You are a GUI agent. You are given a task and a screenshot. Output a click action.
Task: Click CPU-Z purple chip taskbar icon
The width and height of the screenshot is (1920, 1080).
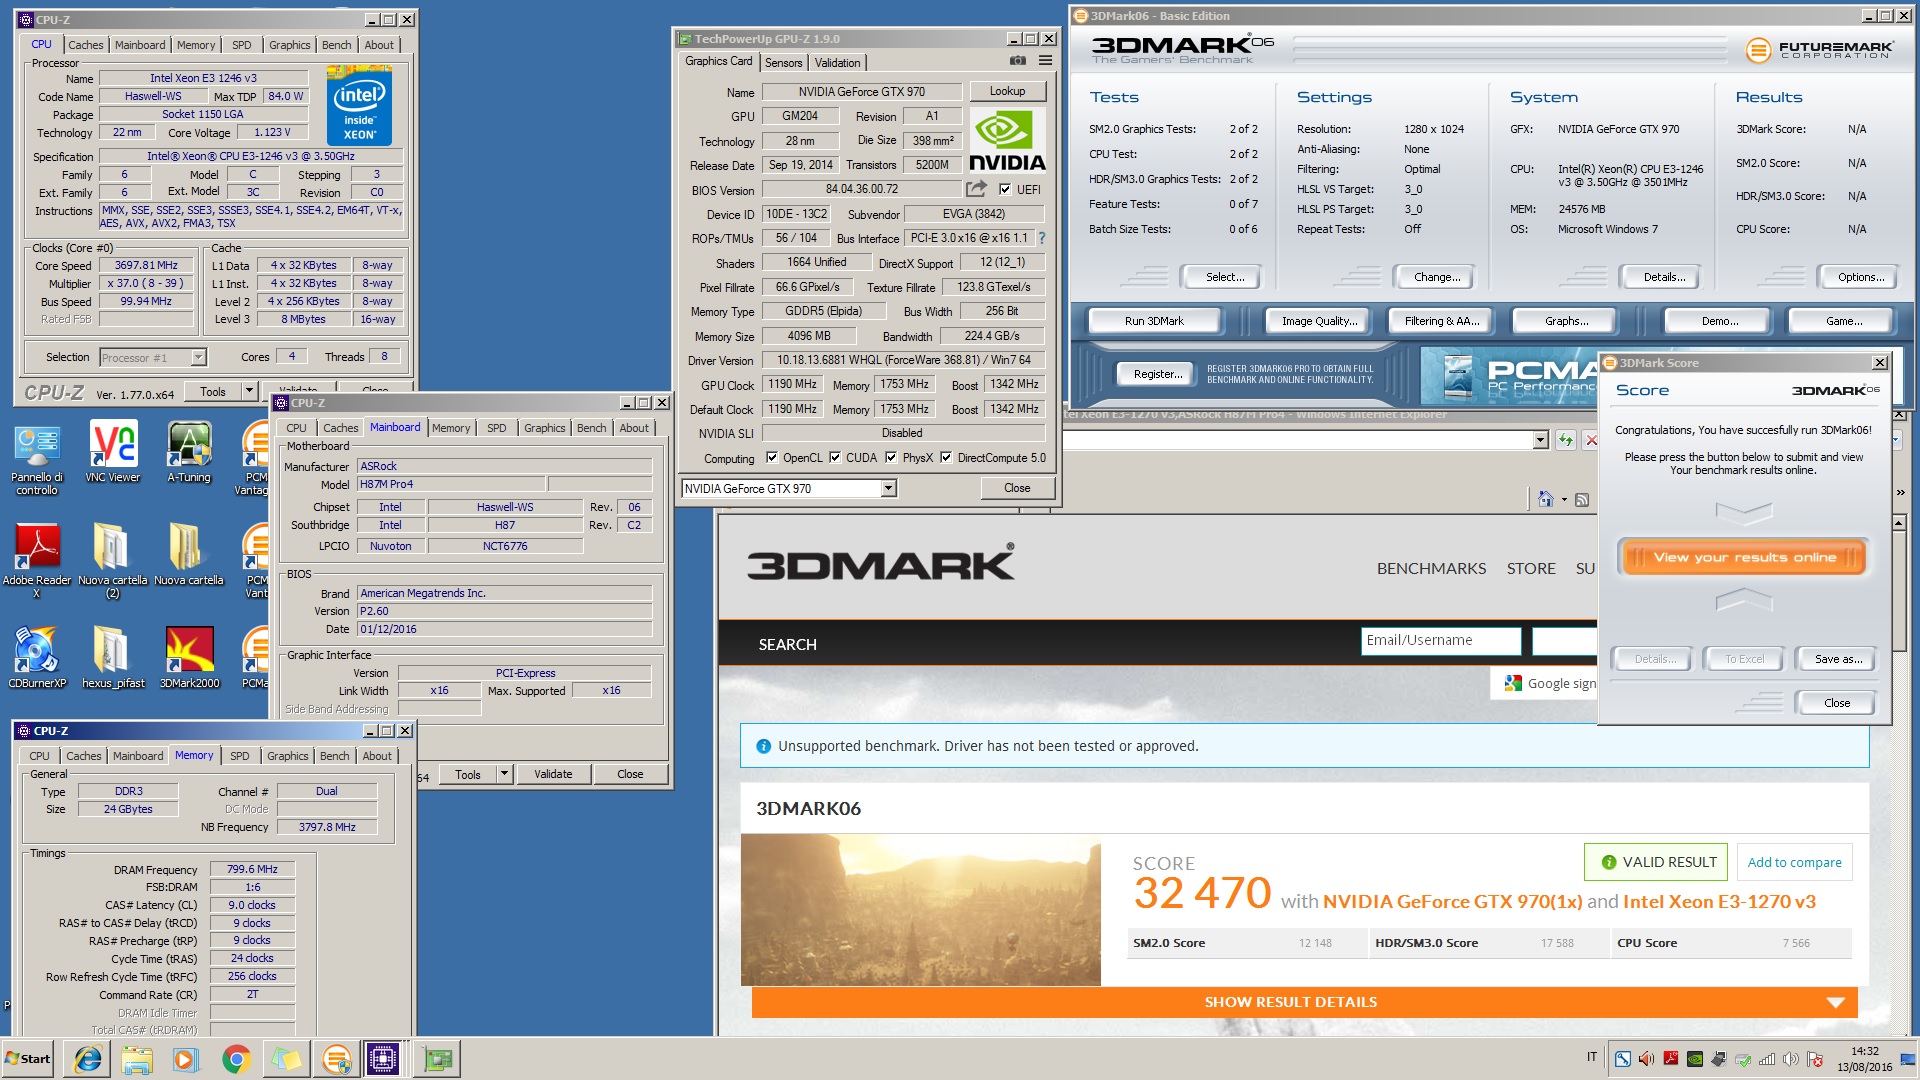coord(383,1058)
